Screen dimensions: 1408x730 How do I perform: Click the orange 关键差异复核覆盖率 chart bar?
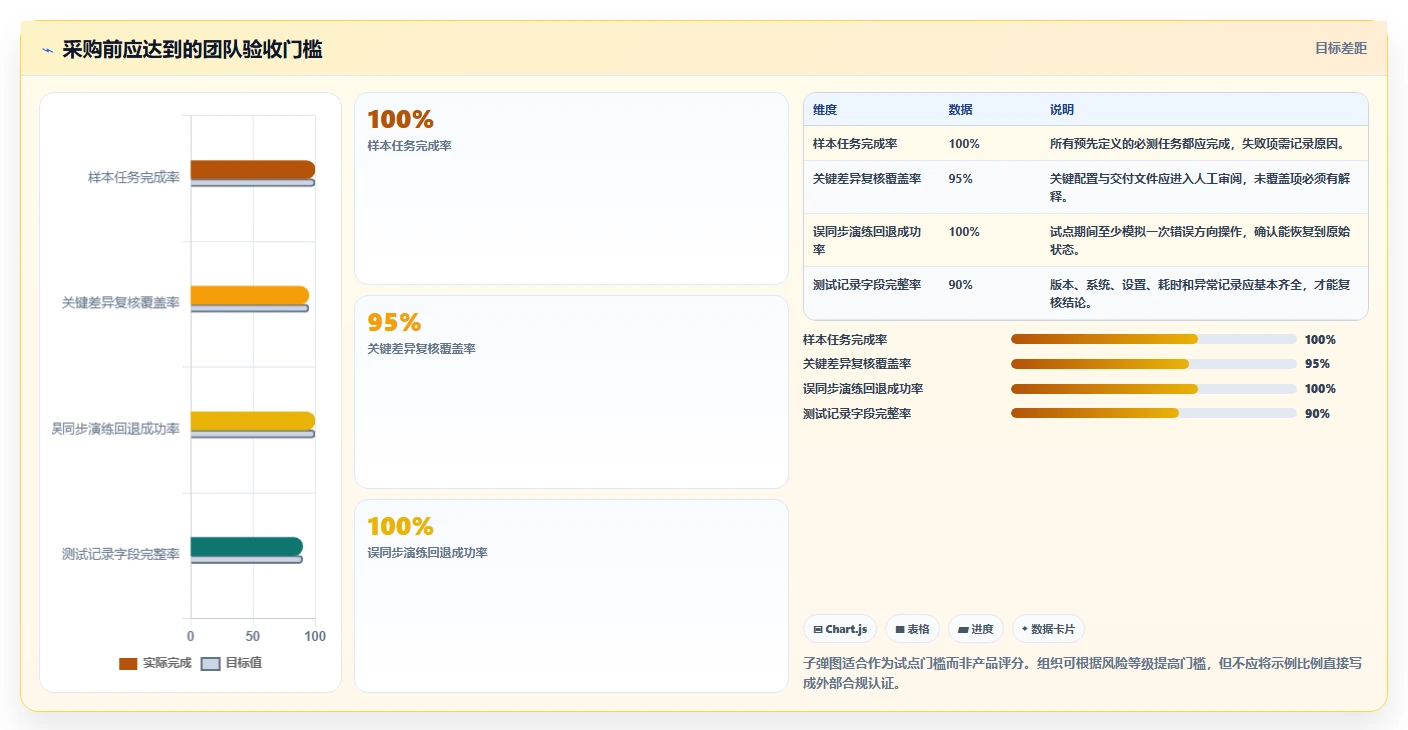(x=250, y=295)
